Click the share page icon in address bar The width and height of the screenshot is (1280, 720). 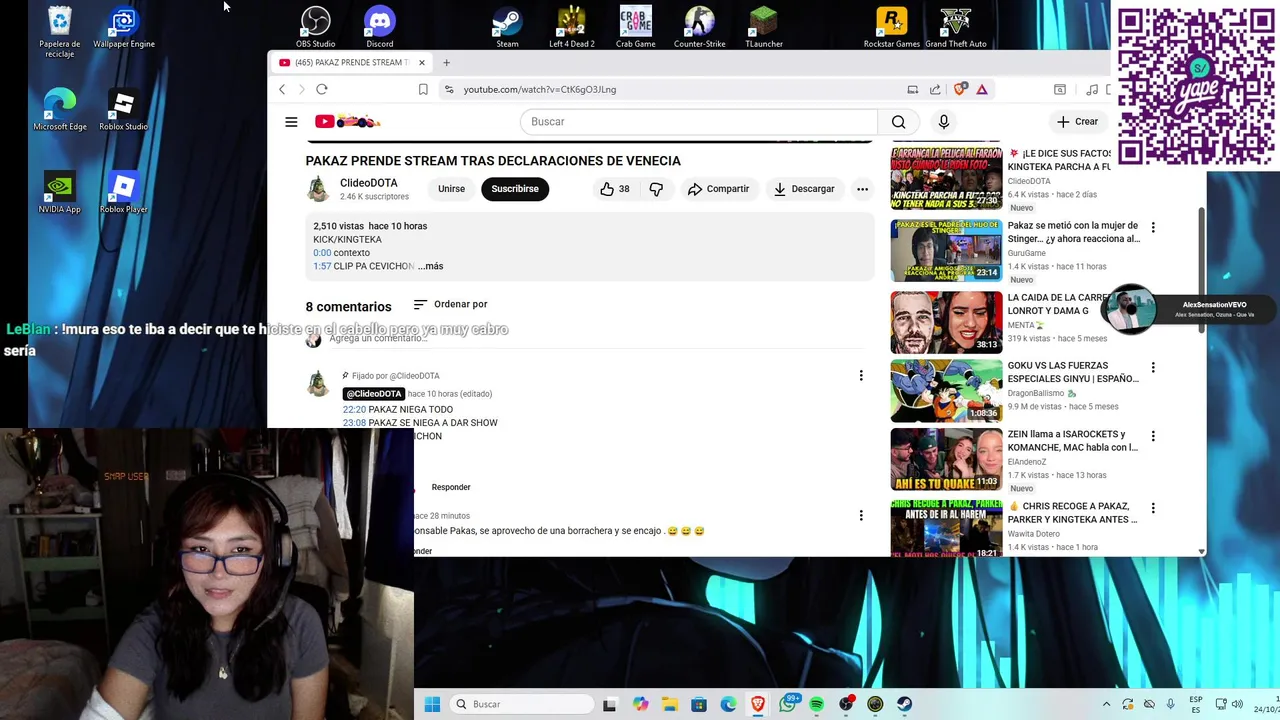pos(935,89)
